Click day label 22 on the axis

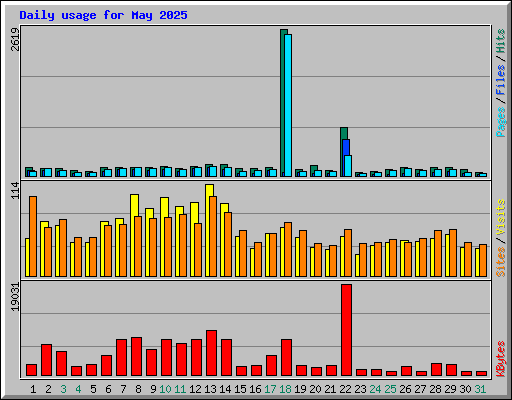click(345, 389)
